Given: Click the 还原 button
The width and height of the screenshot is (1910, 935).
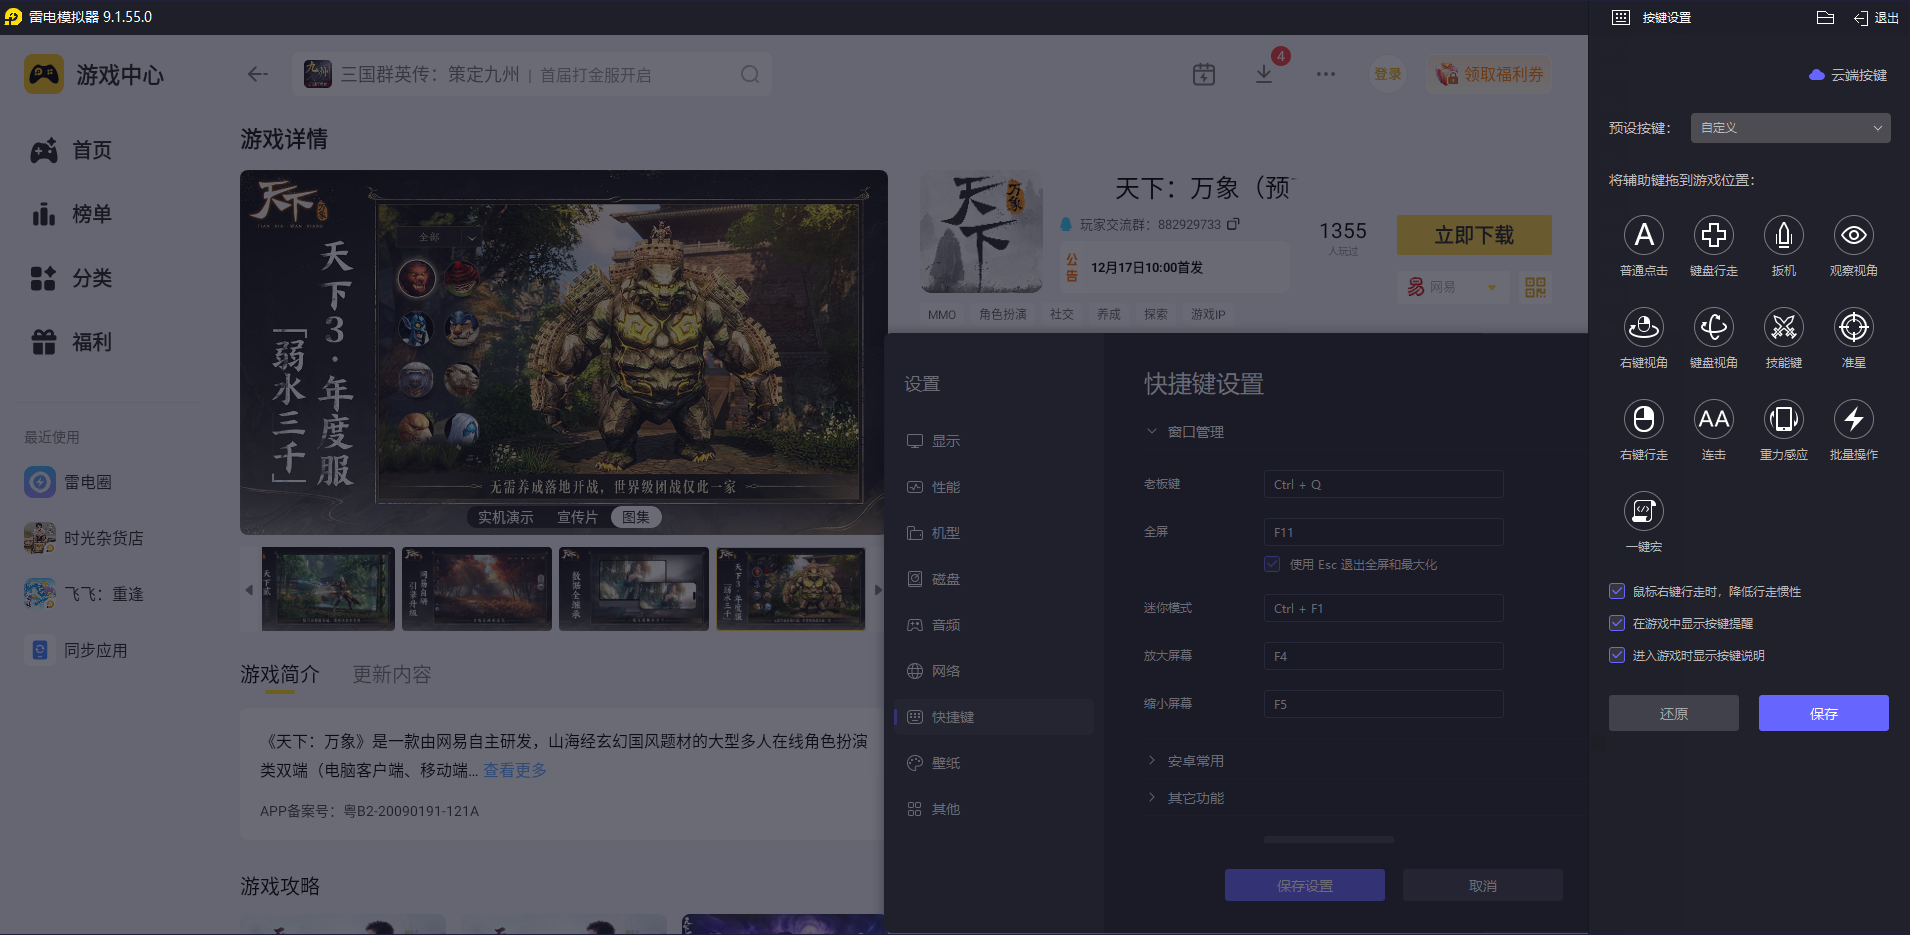Looking at the screenshot, I should (x=1674, y=713).
